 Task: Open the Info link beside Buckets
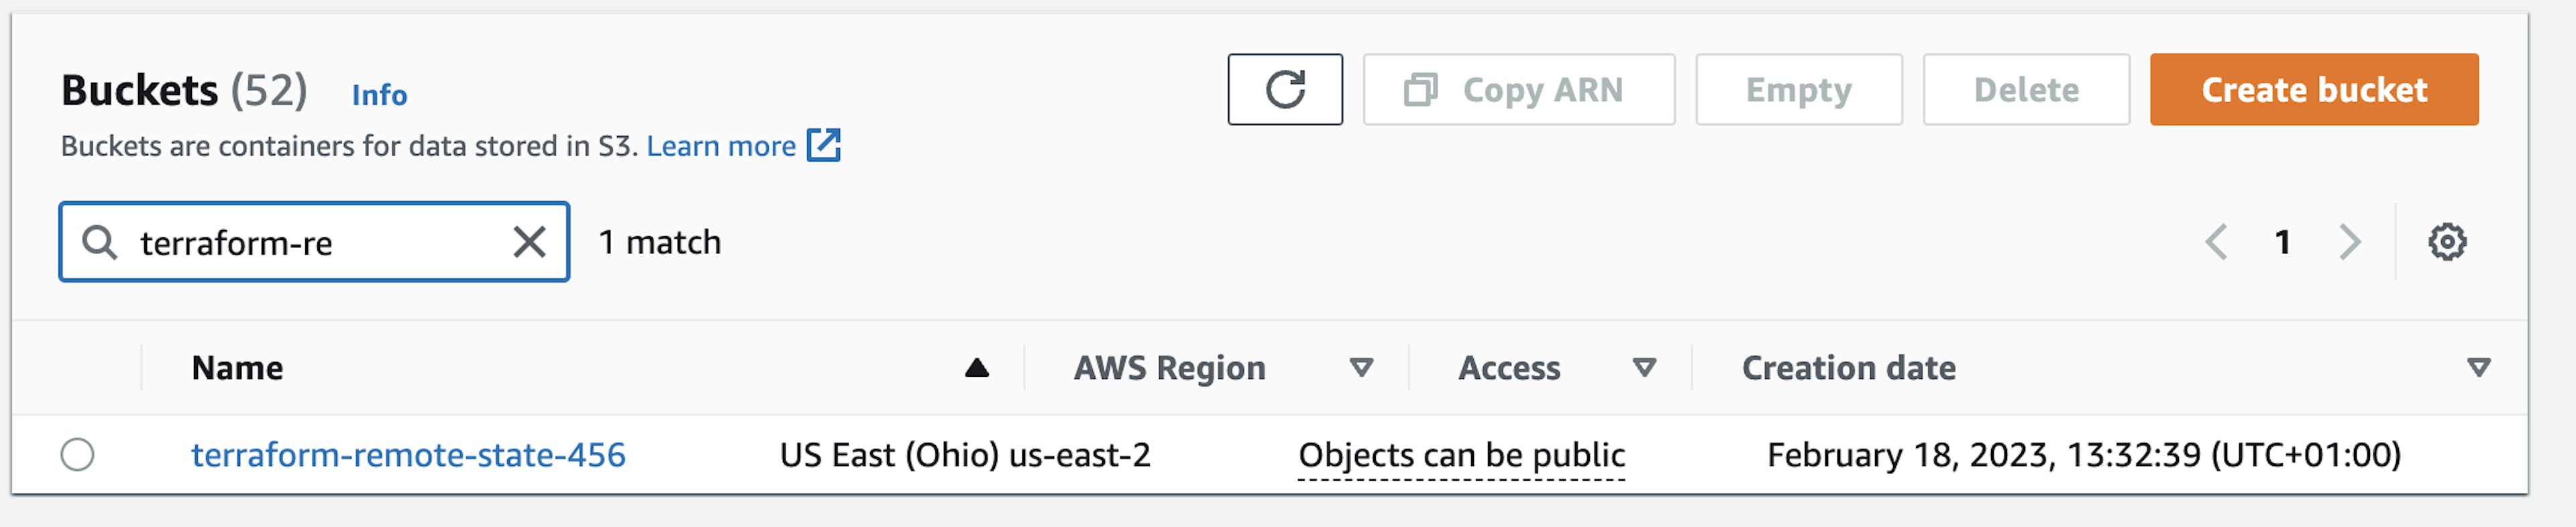[x=379, y=95]
